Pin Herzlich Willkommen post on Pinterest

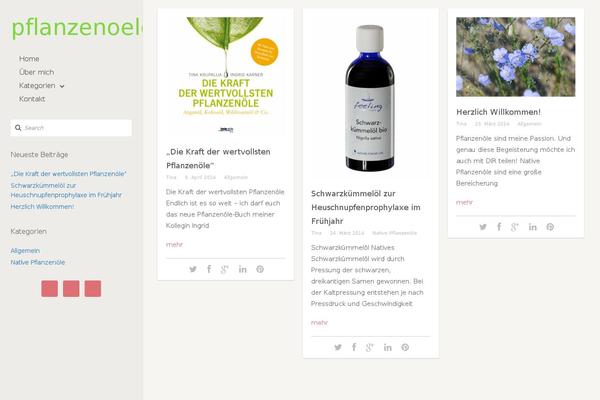click(x=550, y=227)
